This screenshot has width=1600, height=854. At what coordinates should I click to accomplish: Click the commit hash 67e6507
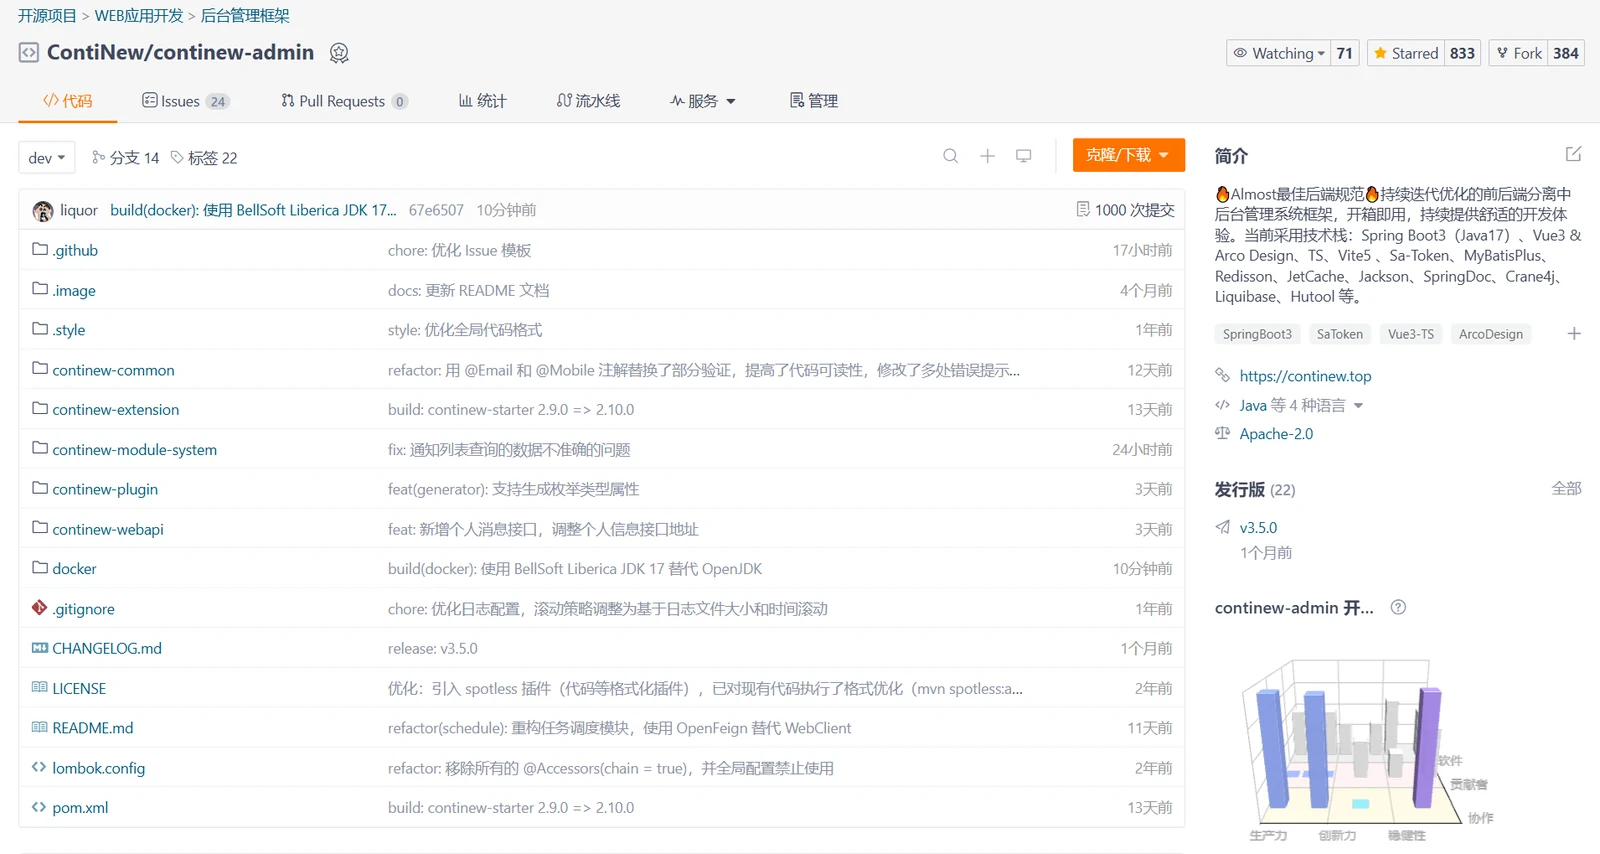[436, 210]
